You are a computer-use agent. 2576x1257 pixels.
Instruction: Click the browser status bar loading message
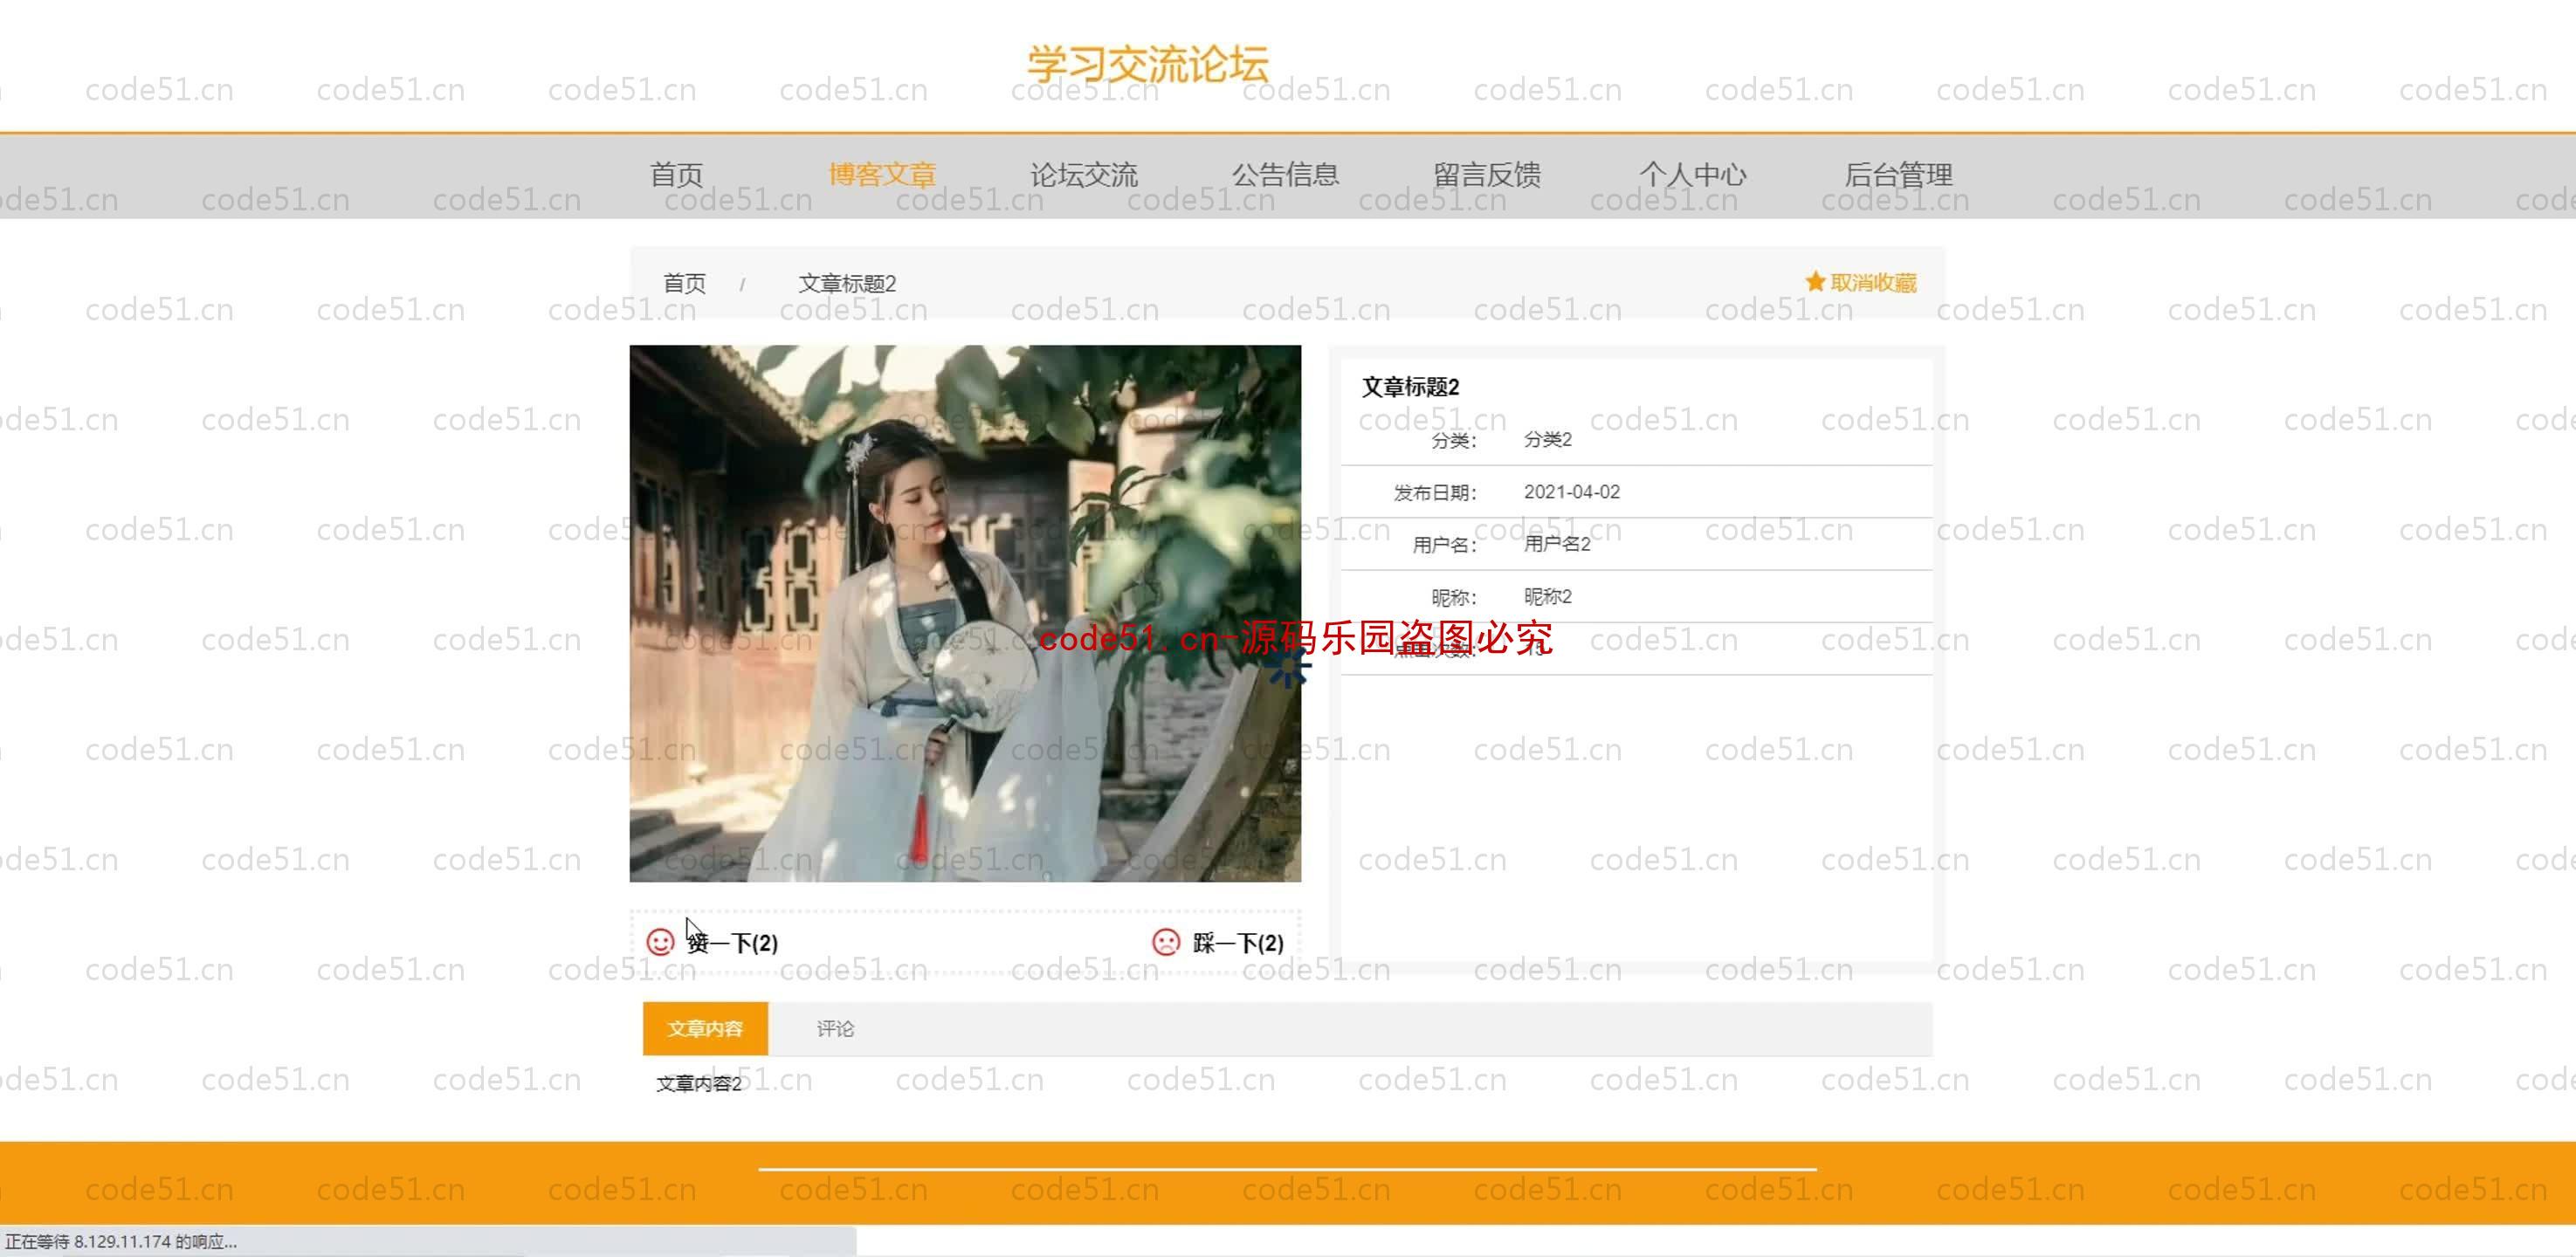coord(121,1241)
